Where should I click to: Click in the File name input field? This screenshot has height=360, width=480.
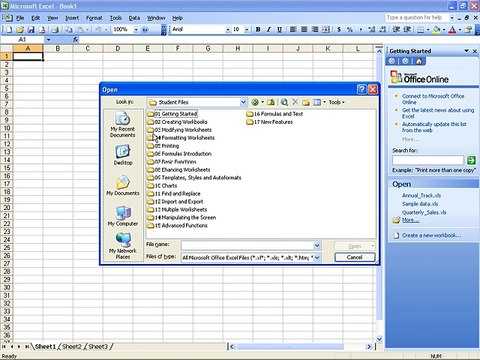(x=248, y=246)
